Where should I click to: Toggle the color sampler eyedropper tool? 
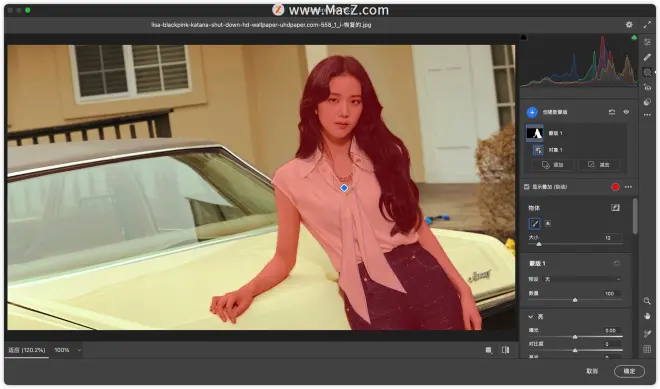coord(647,333)
